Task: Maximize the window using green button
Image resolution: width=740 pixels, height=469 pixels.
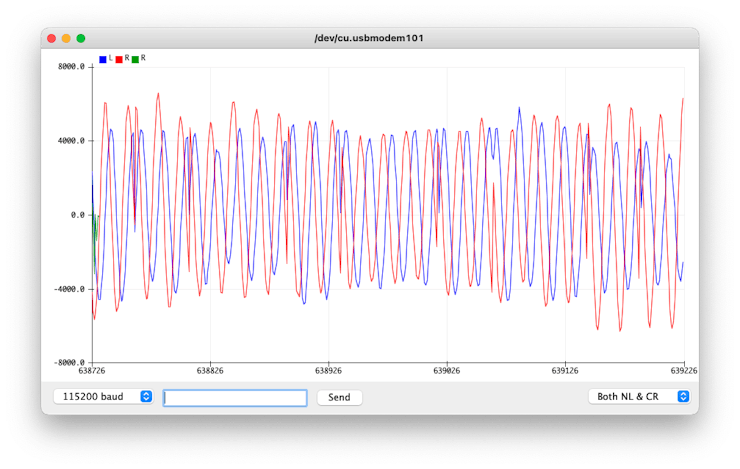Action: [x=81, y=38]
